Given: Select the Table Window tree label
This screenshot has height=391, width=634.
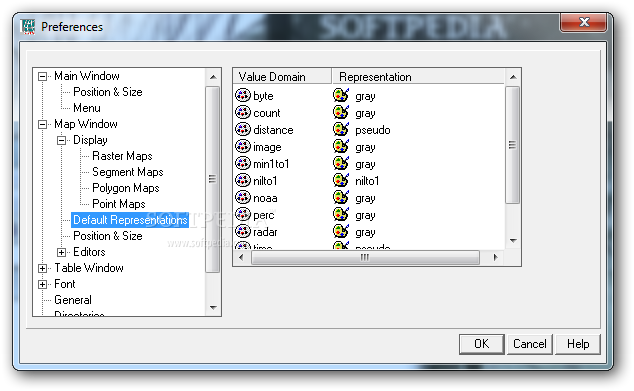Looking at the screenshot, I should [x=89, y=268].
